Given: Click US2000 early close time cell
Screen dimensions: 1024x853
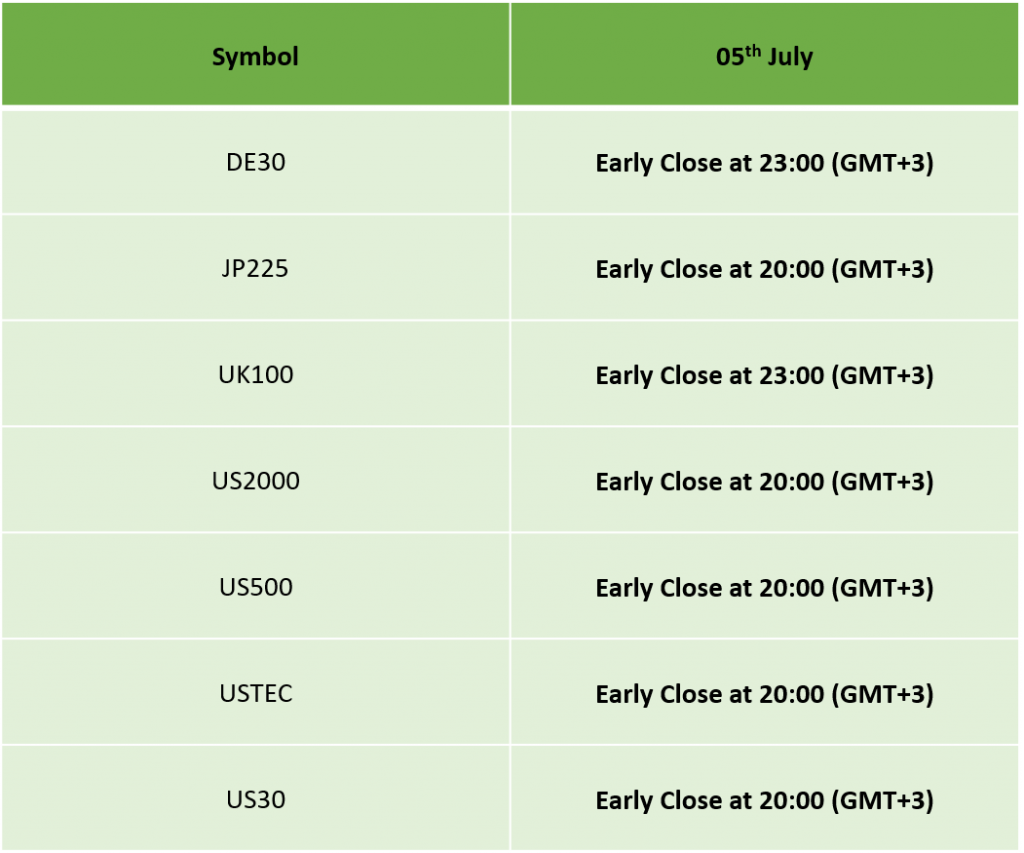Looking at the screenshot, I should pyautogui.click(x=764, y=481).
